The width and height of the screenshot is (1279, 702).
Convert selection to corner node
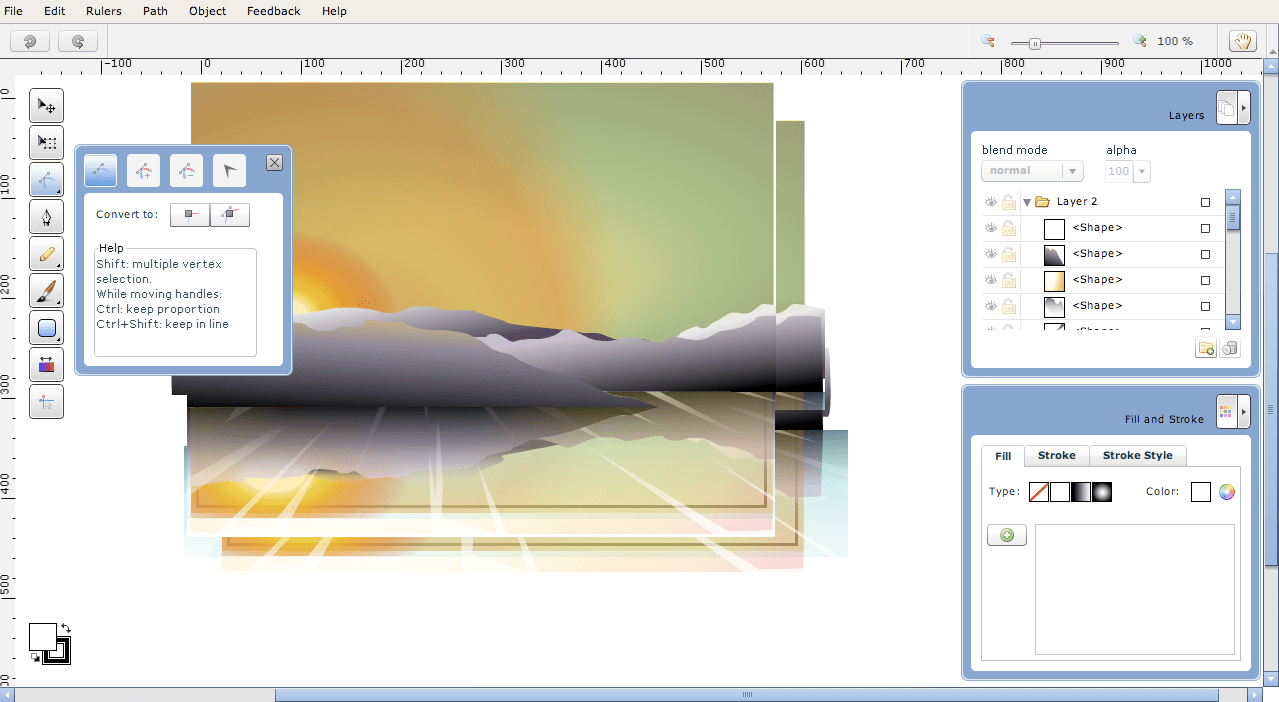tap(189, 214)
